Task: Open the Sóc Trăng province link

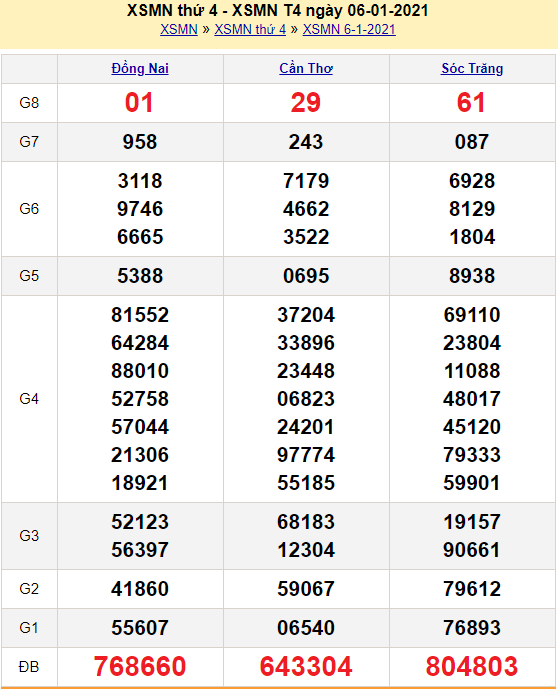Action: [472, 69]
